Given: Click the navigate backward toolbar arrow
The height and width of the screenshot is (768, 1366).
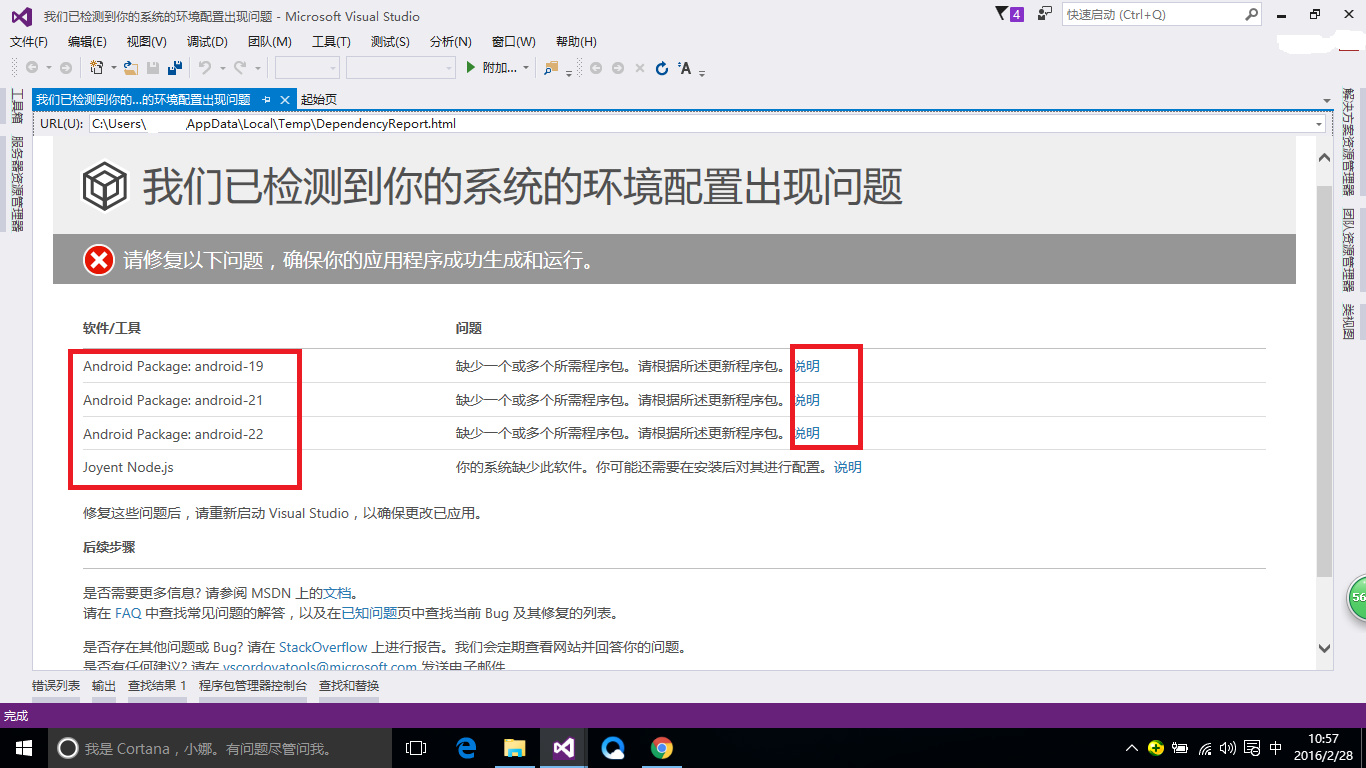Looking at the screenshot, I should coord(32,68).
